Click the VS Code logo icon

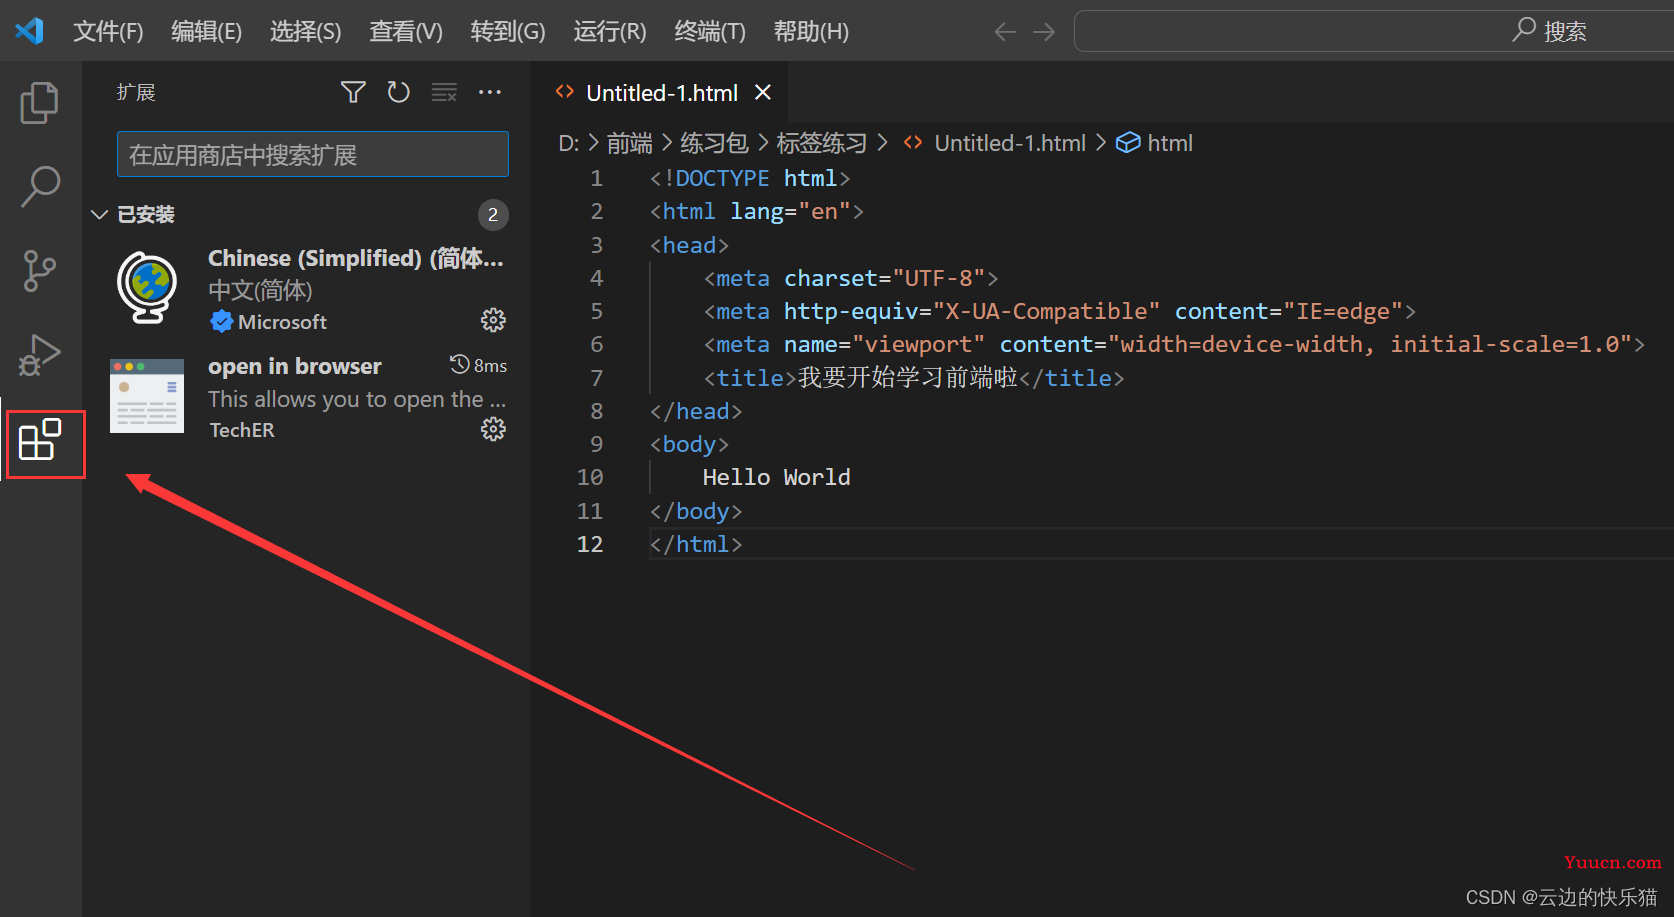pyautogui.click(x=29, y=31)
